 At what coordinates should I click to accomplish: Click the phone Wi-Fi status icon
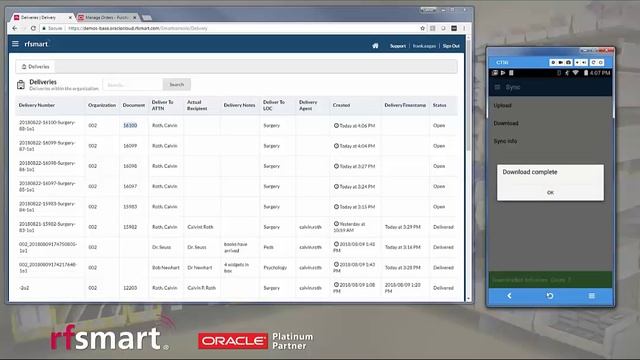pyautogui.click(x=576, y=73)
